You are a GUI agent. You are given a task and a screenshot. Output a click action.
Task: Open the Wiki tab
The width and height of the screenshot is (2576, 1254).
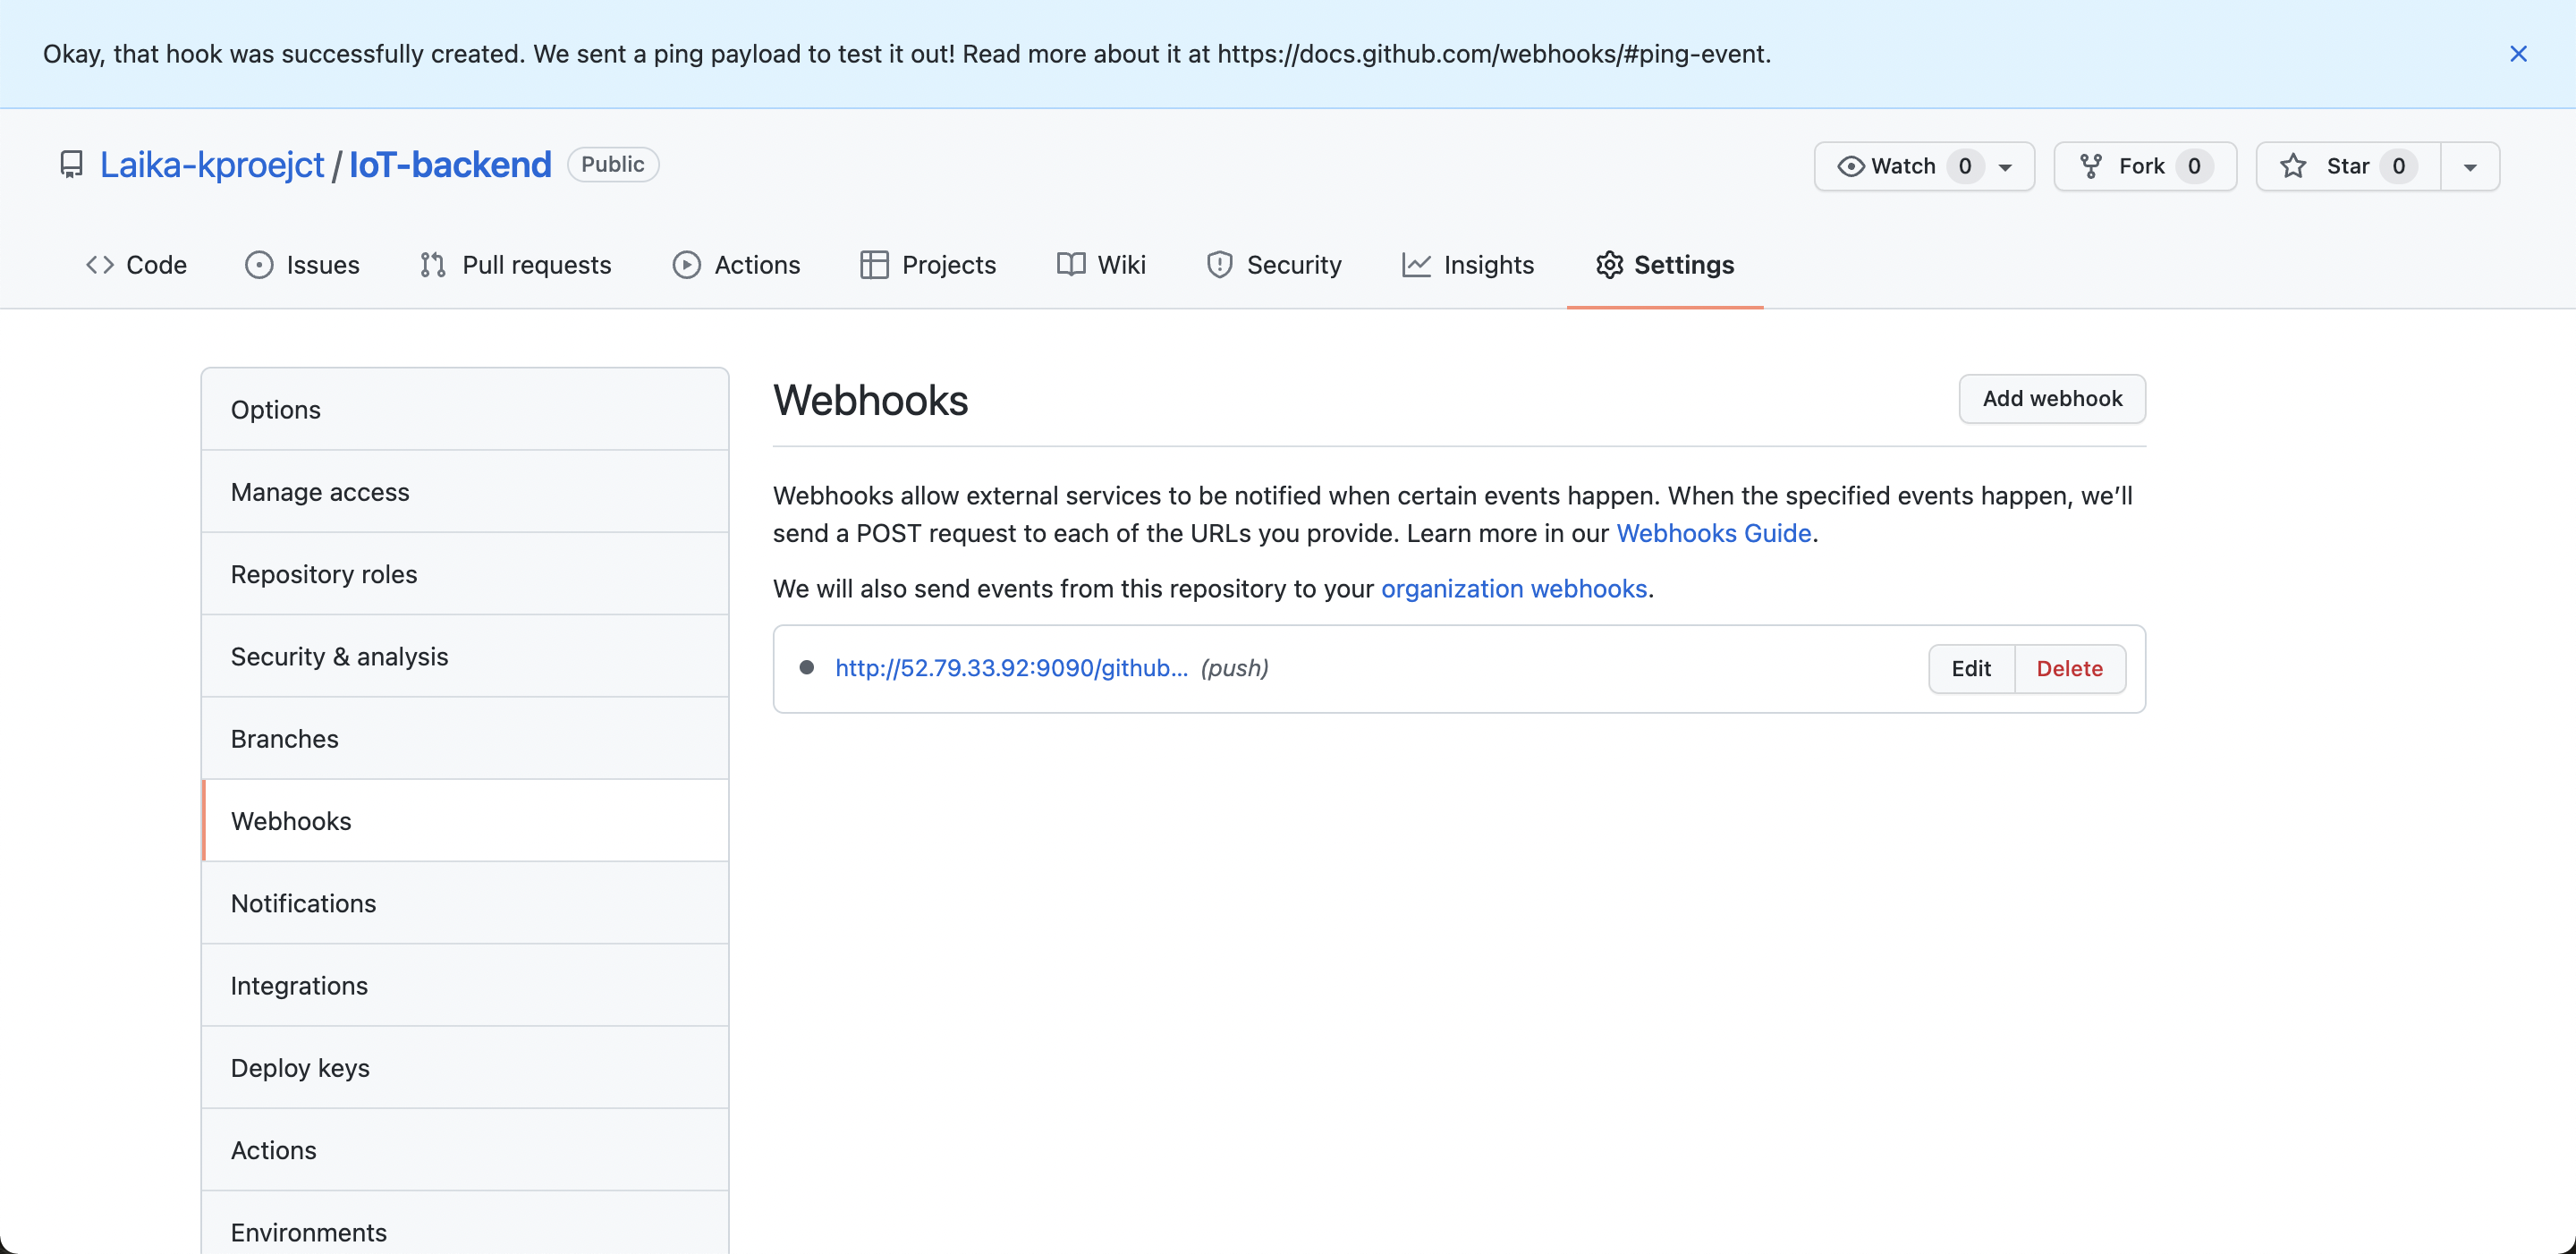(1101, 264)
